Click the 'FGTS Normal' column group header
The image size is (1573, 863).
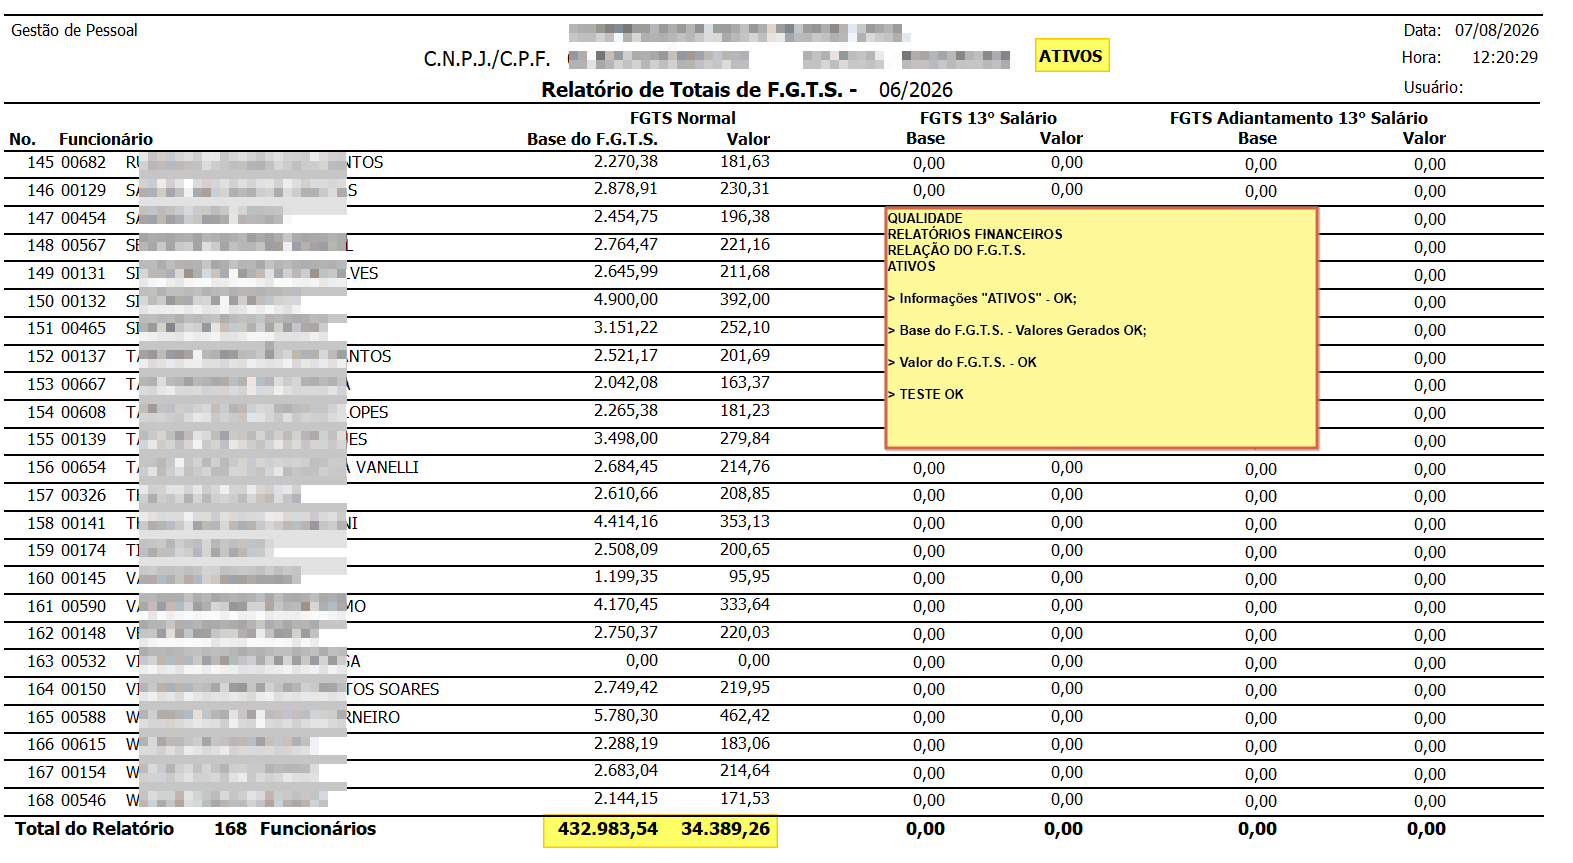(682, 118)
